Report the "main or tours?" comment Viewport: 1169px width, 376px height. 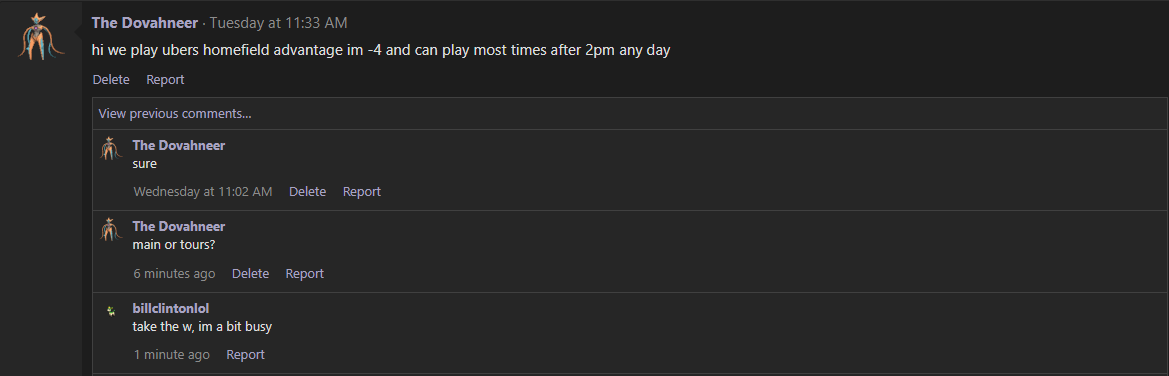304,274
